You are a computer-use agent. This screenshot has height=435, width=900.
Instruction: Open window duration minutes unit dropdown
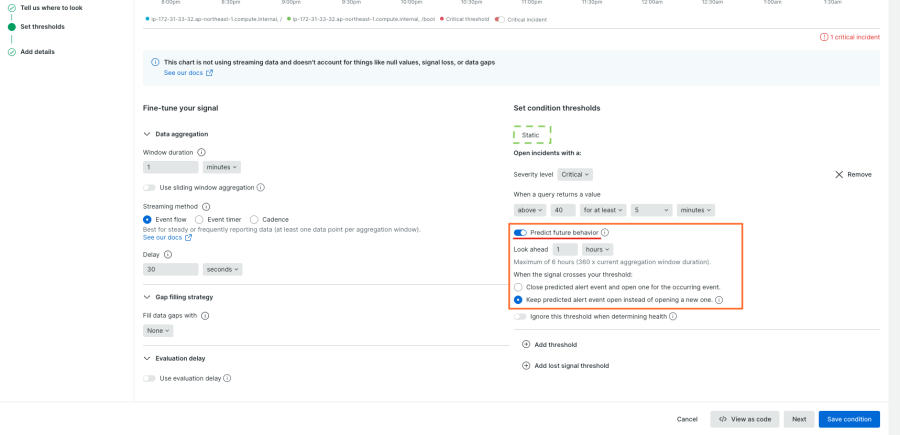[222, 167]
